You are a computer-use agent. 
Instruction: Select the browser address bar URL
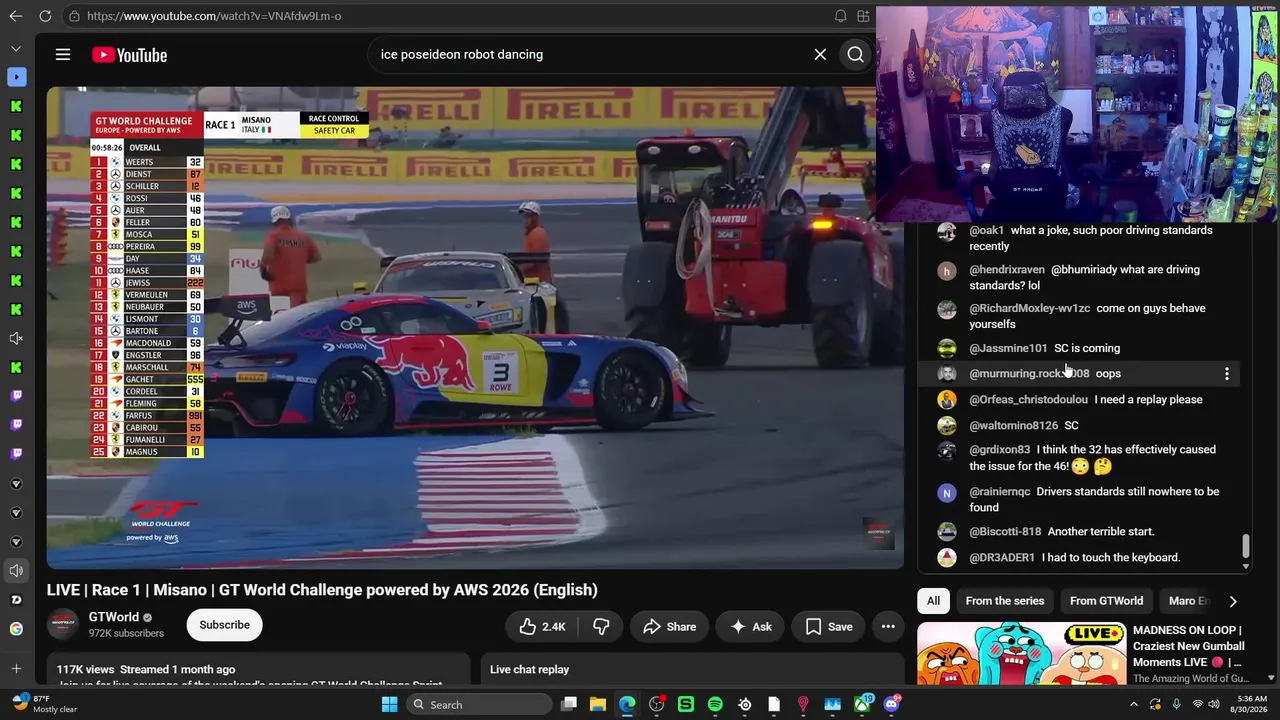point(214,16)
